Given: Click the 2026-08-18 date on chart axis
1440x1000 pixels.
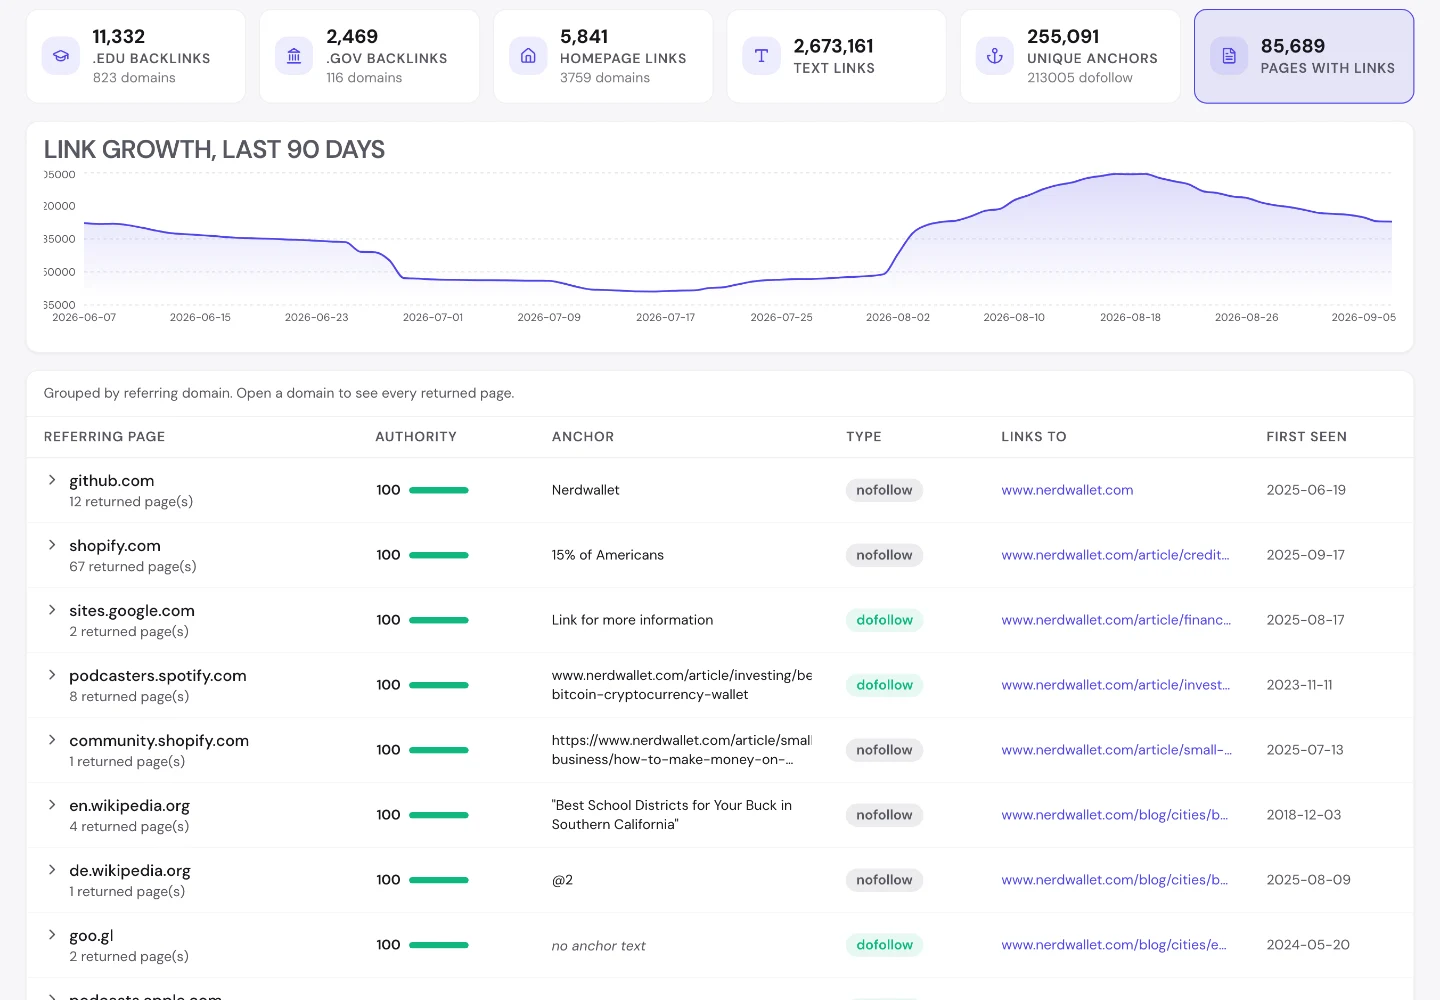Looking at the screenshot, I should (1130, 317).
